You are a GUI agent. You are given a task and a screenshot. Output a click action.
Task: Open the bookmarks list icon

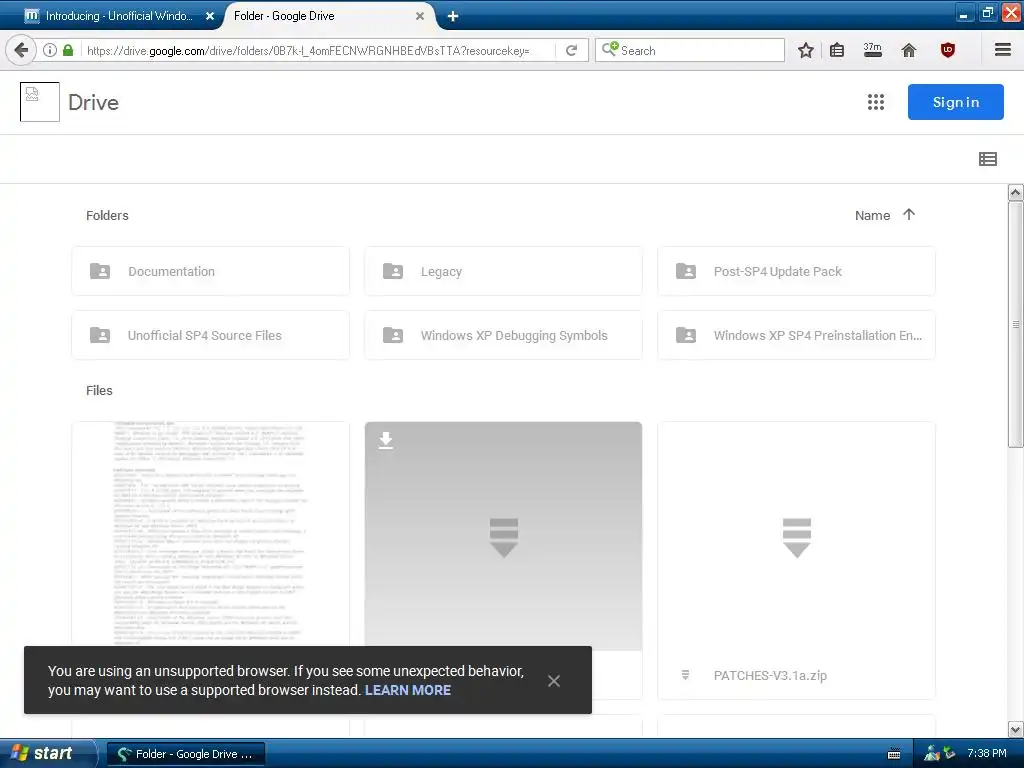pyautogui.click(x=837, y=50)
